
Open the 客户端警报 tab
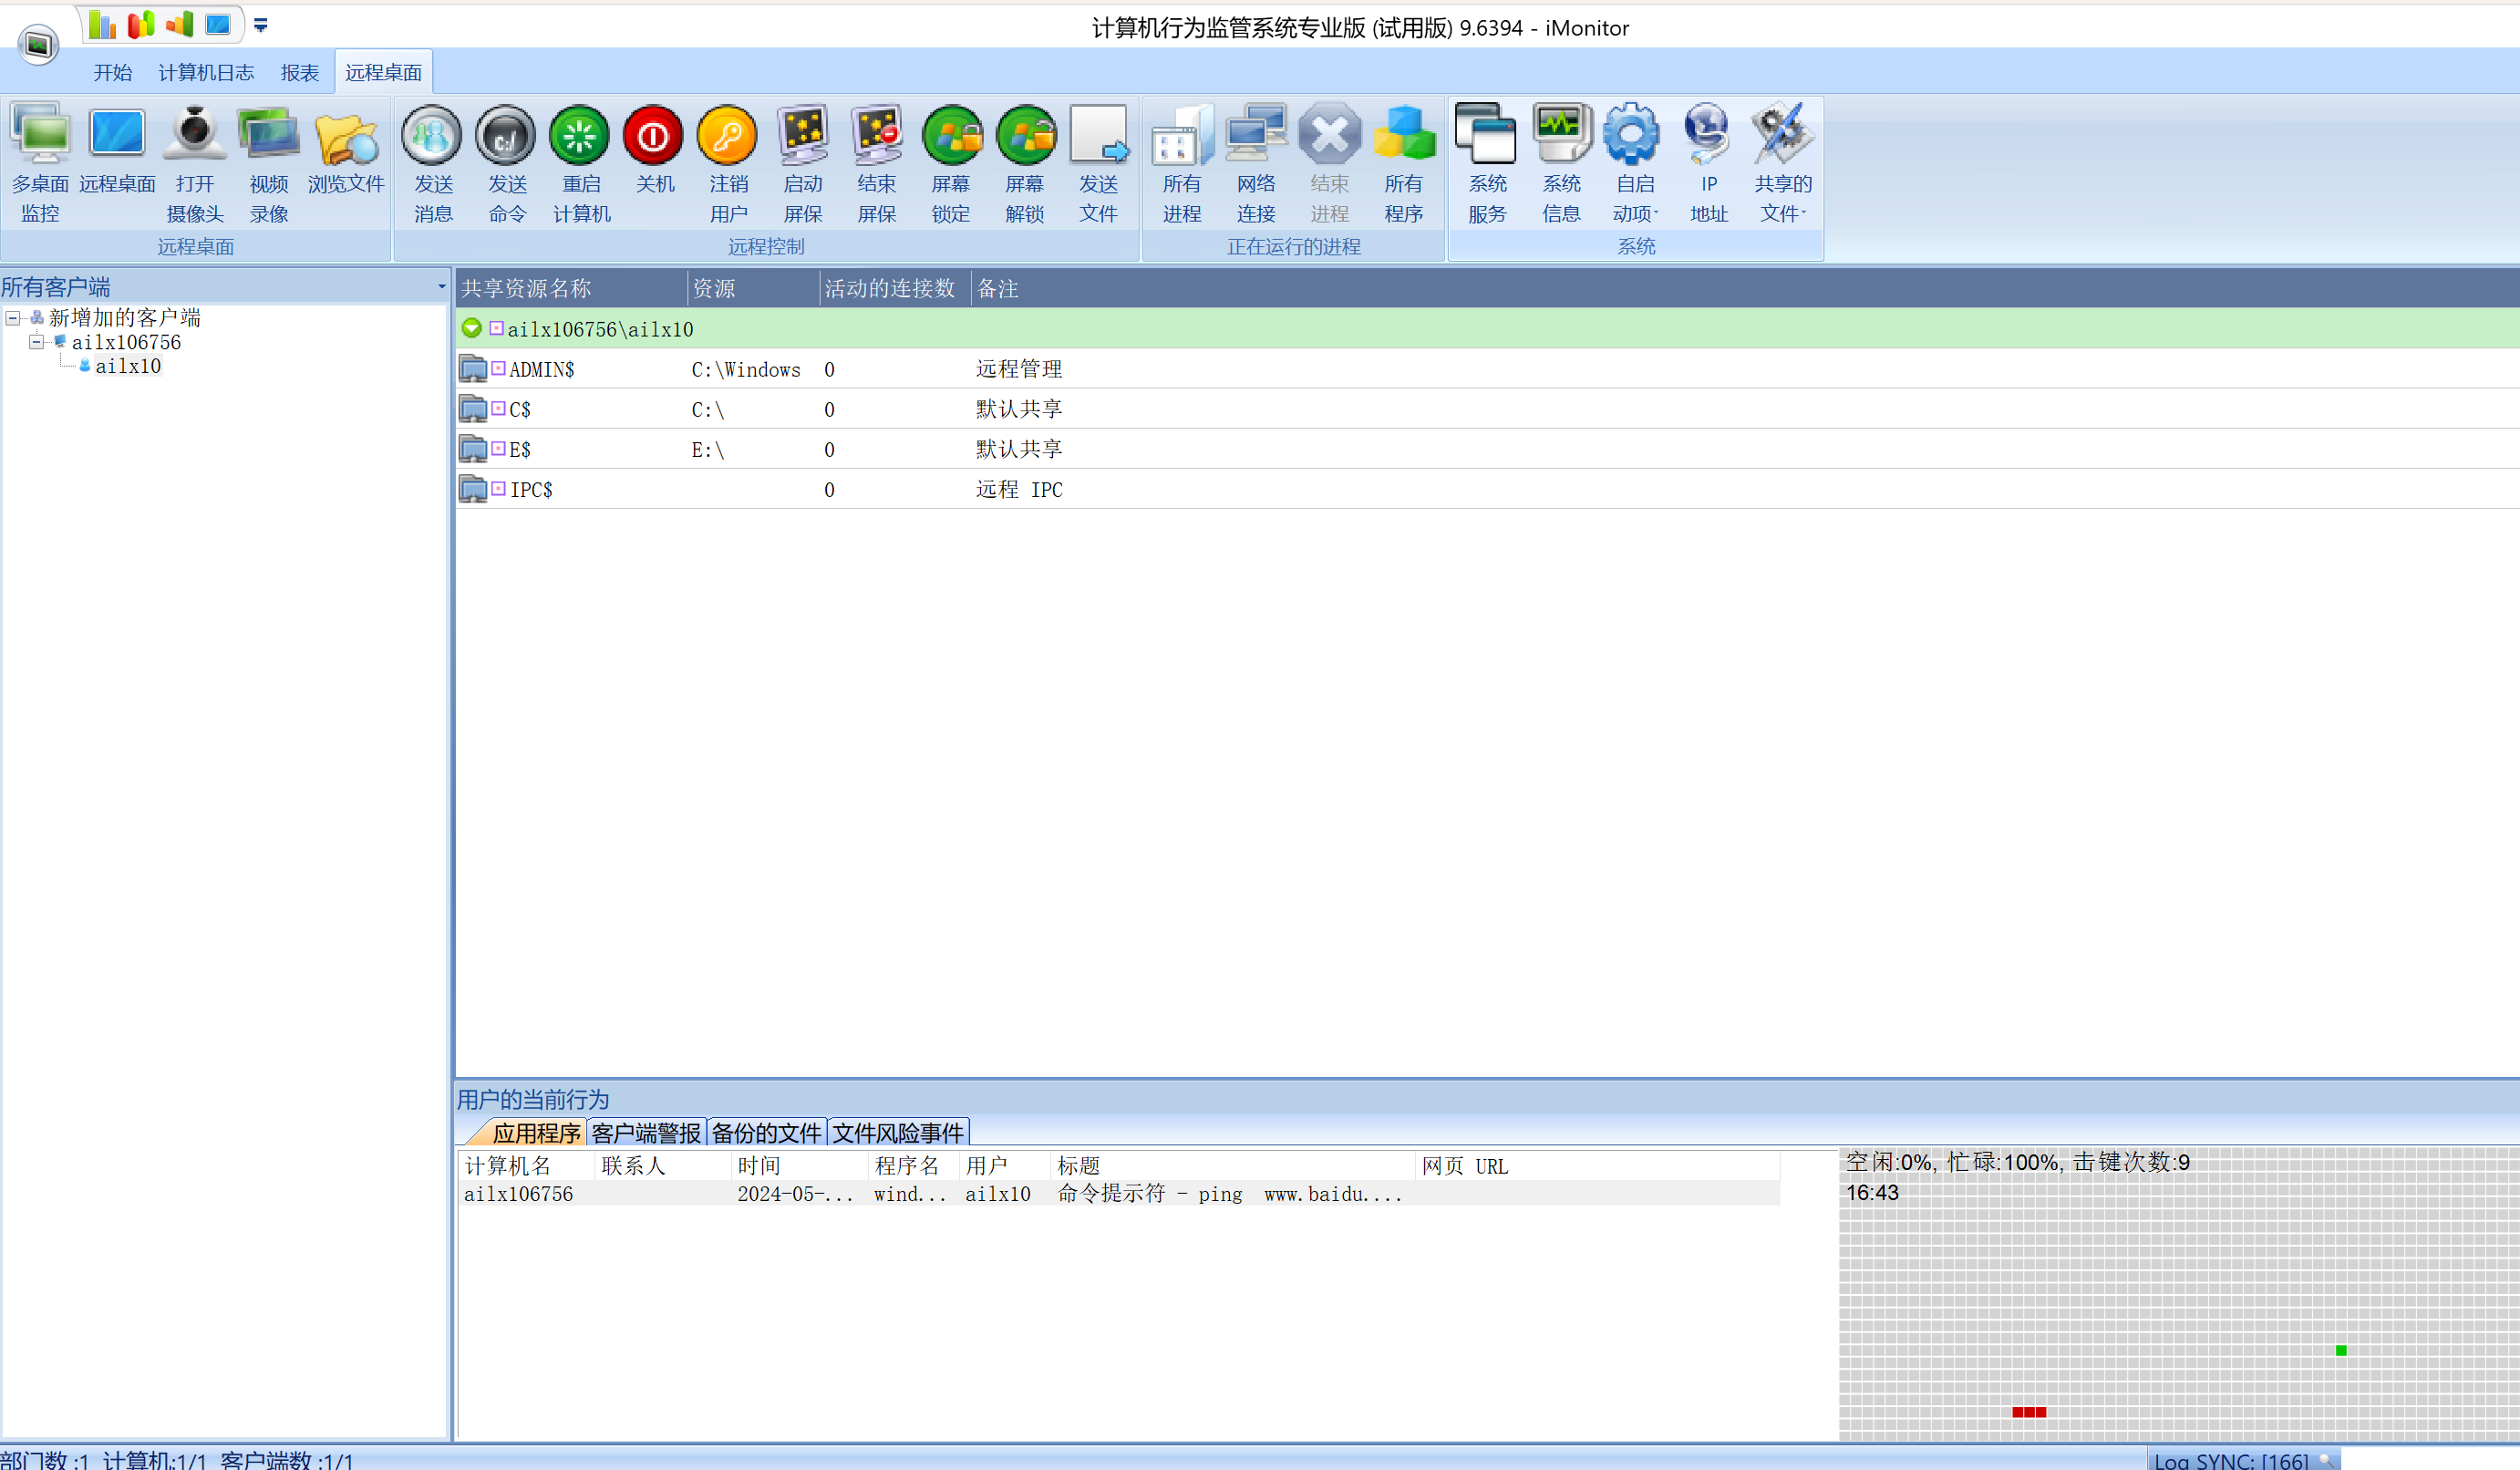tap(646, 1133)
